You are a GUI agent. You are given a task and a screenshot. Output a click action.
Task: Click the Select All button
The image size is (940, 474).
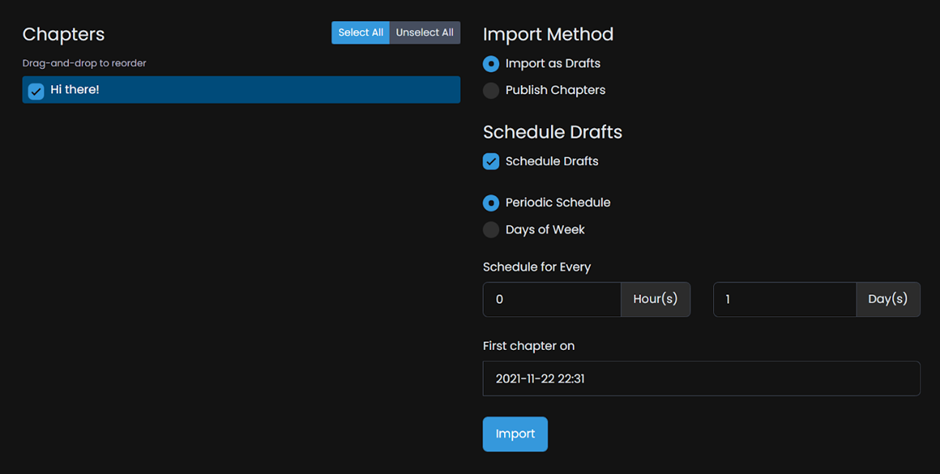360,32
